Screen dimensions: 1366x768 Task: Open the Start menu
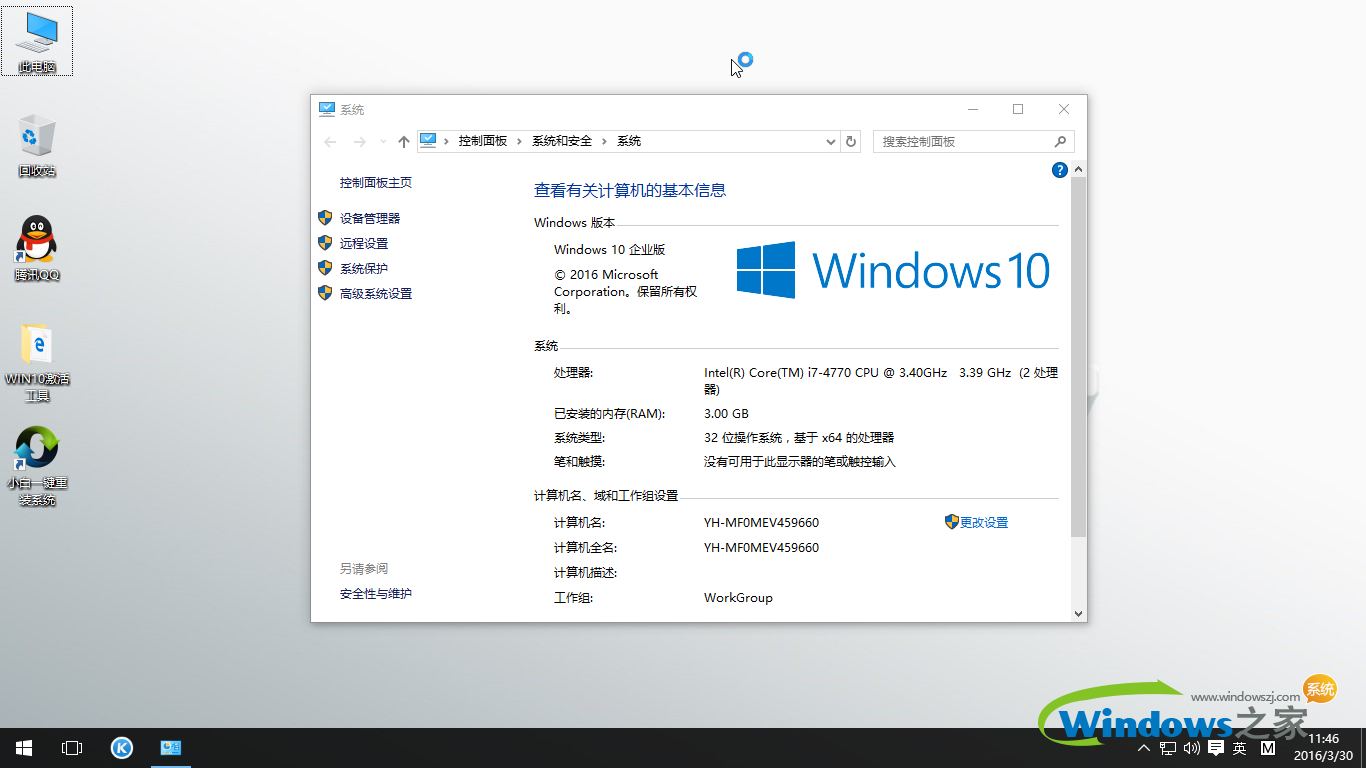tap(23, 747)
